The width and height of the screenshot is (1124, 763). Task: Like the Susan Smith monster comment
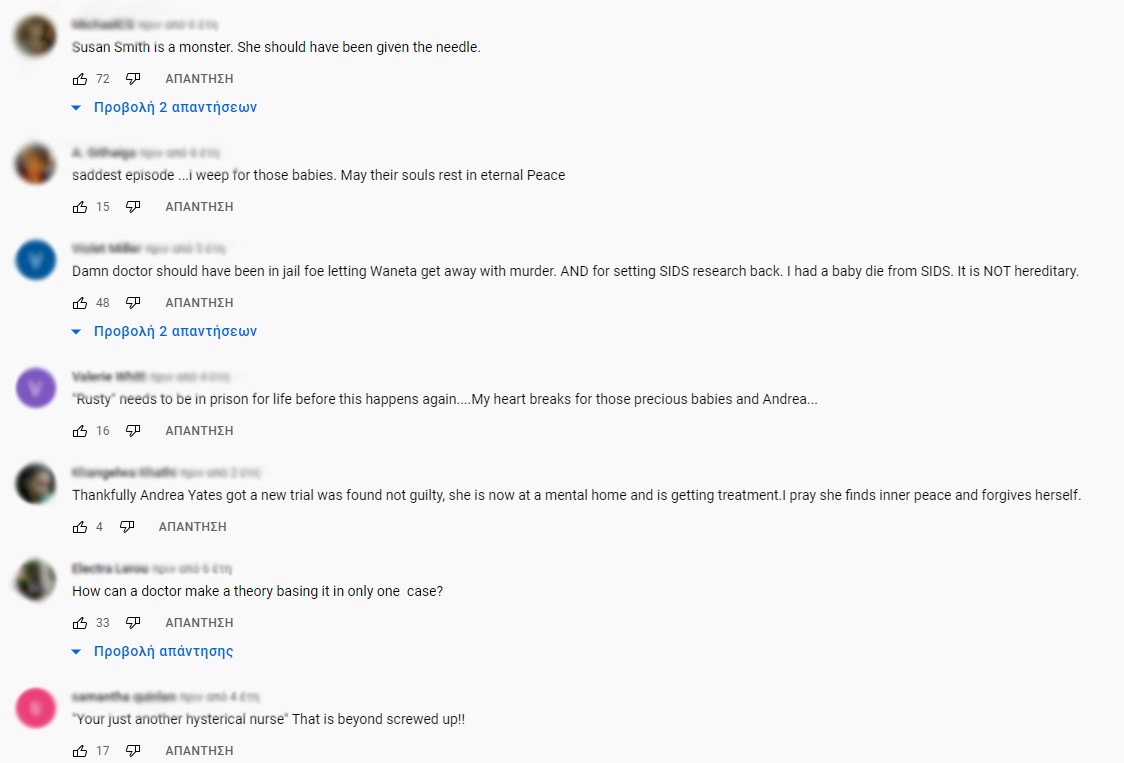[x=80, y=79]
